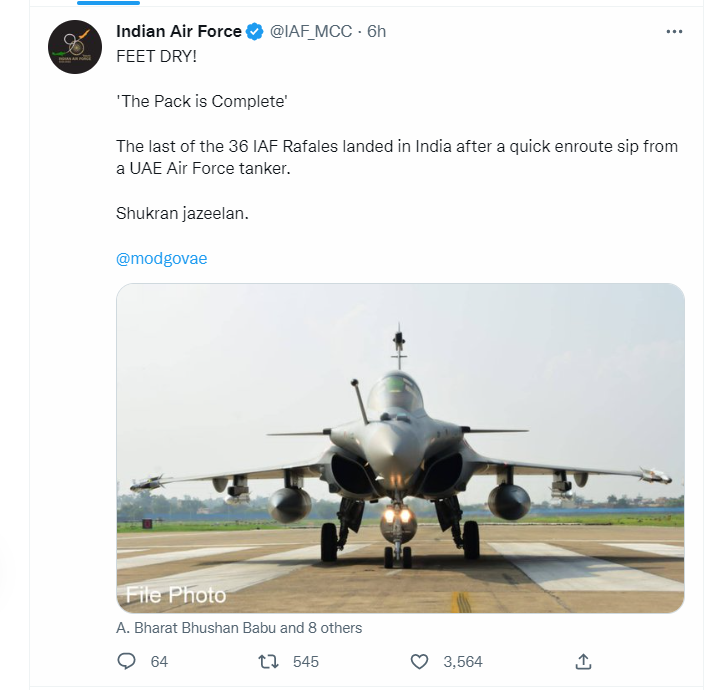Click the blue verified badge
This screenshot has height=690, width=713.
coord(255,32)
